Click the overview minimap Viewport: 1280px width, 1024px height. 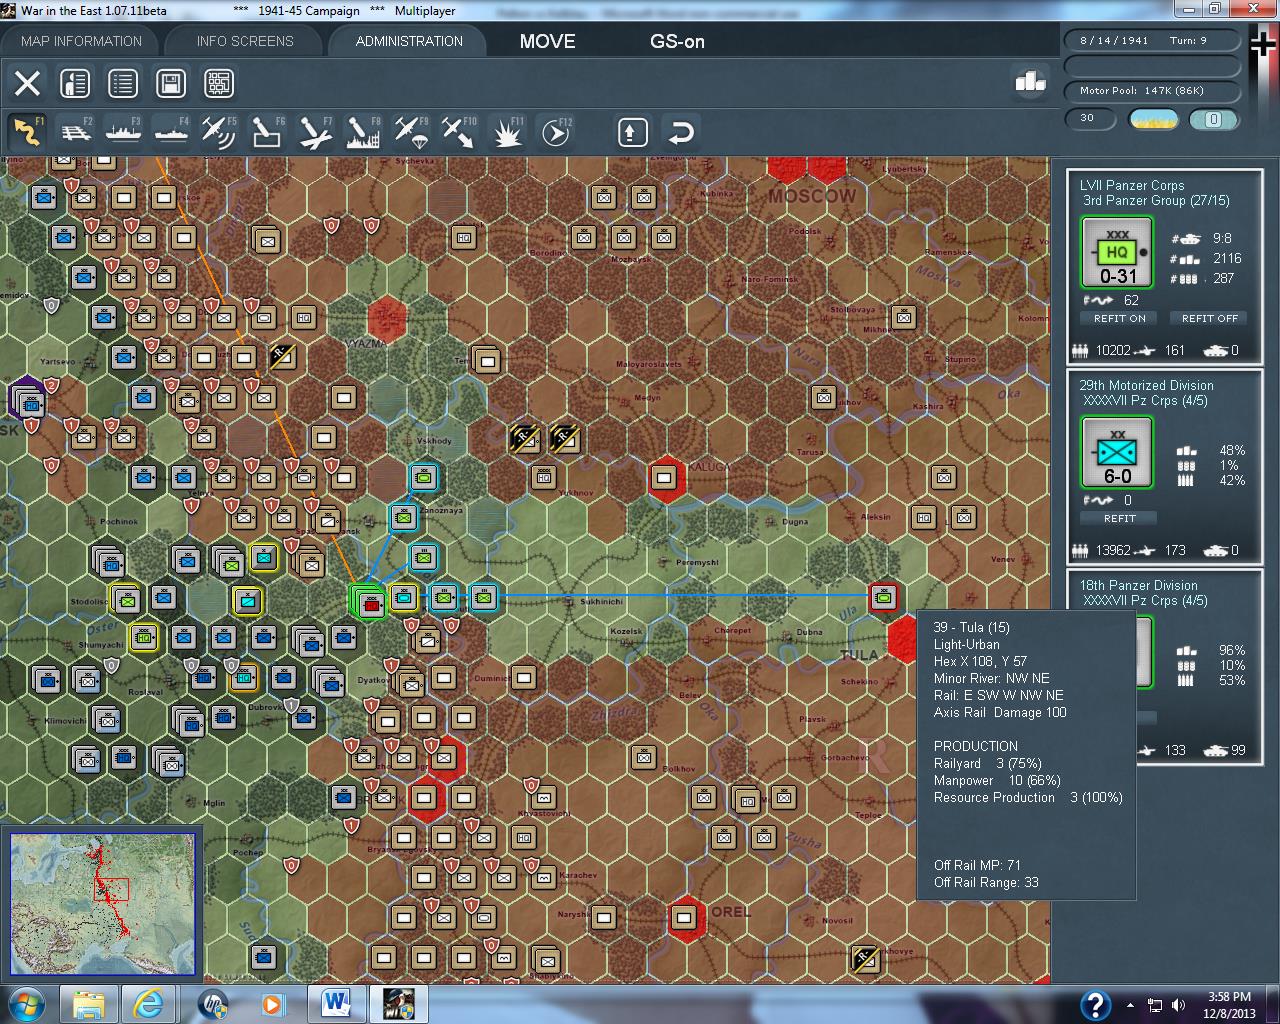[102, 904]
